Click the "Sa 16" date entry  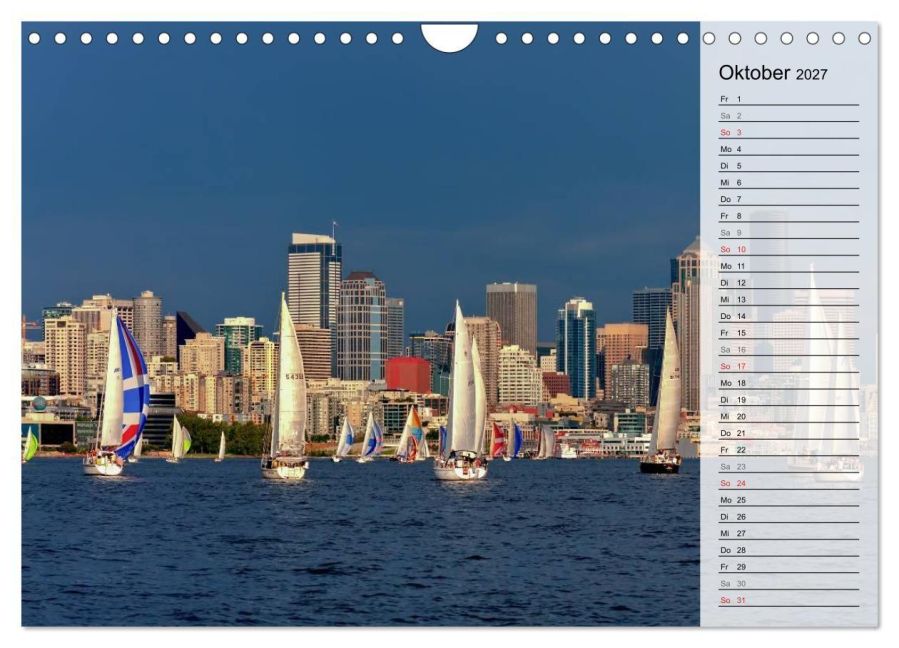click(x=789, y=349)
